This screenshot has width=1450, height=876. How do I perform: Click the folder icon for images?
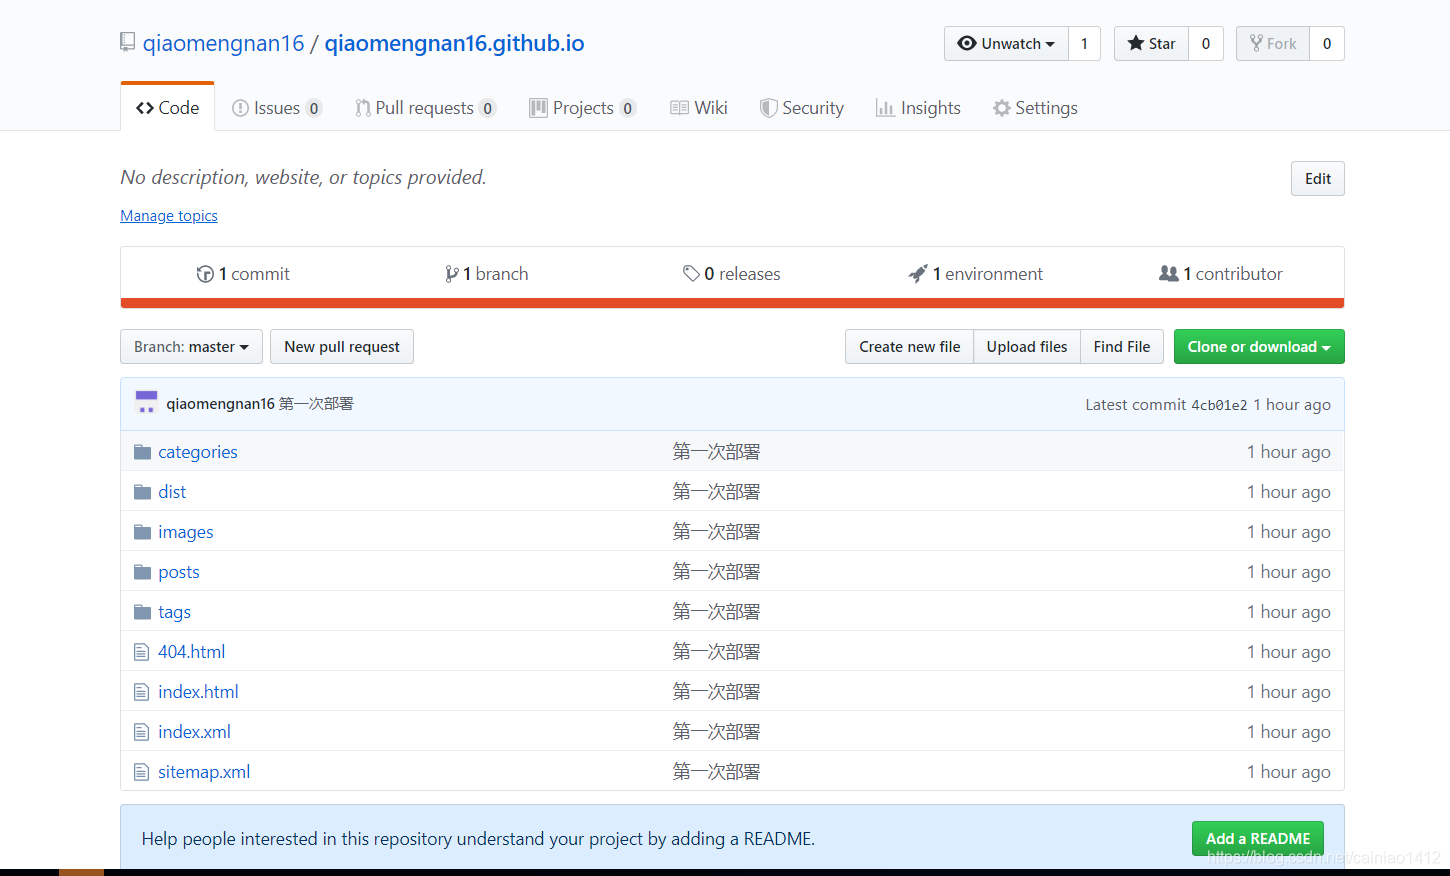143,532
